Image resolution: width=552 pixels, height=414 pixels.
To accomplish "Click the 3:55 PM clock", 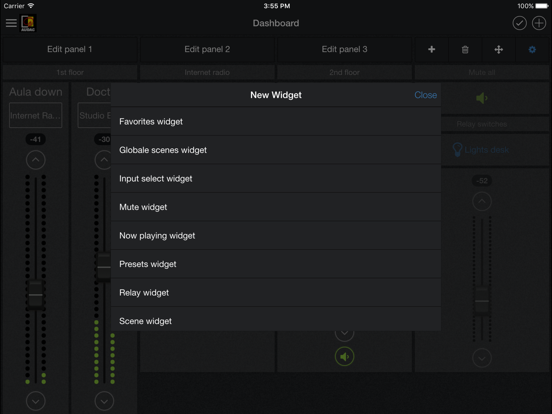I will 277,6.
